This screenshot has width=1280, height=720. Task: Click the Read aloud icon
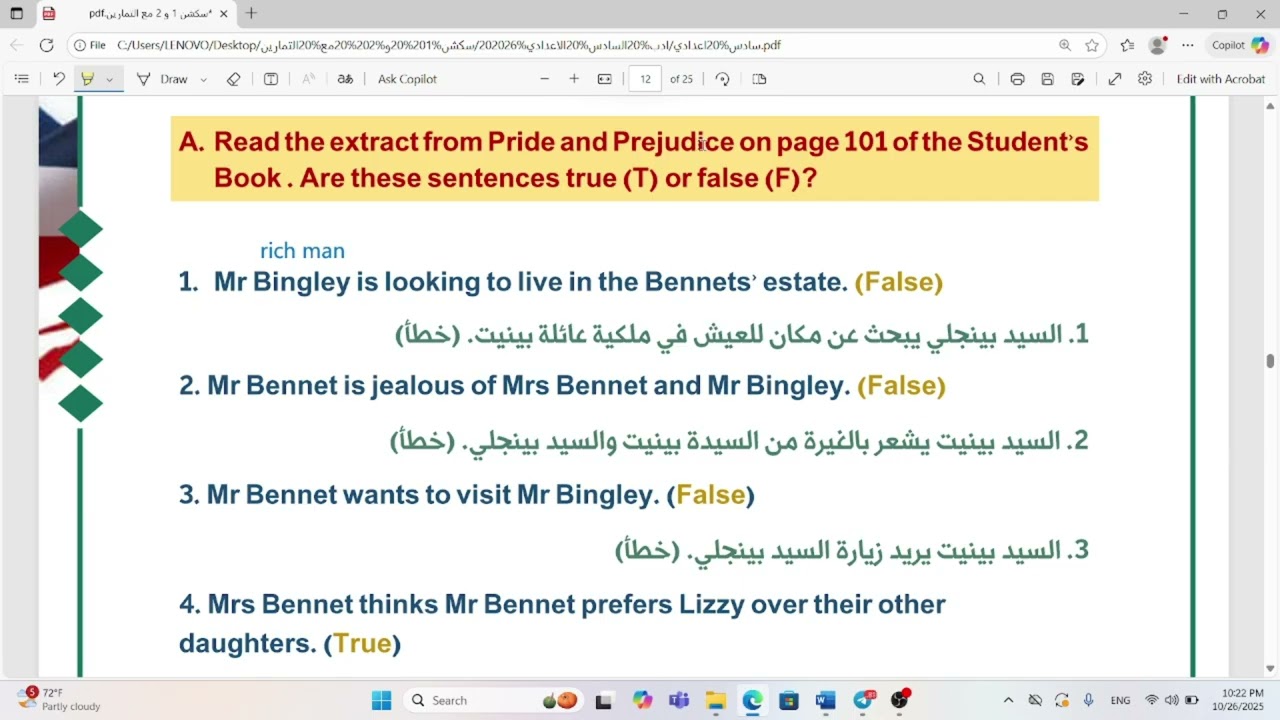point(308,79)
